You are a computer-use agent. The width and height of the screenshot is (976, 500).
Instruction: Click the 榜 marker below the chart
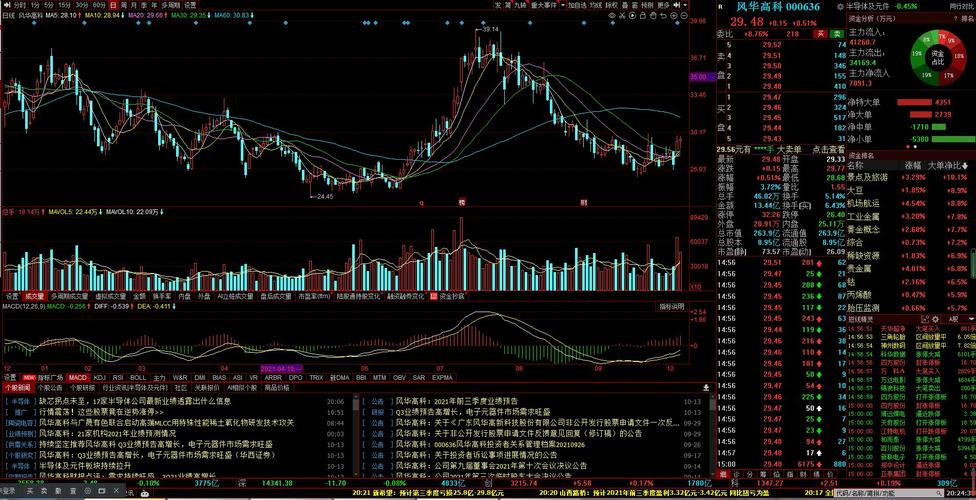[462, 202]
